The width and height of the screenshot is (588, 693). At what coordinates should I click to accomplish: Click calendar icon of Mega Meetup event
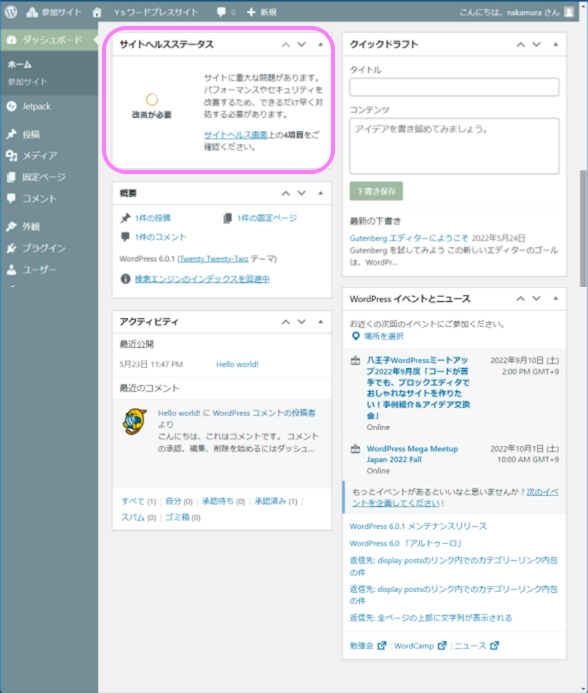tap(355, 449)
